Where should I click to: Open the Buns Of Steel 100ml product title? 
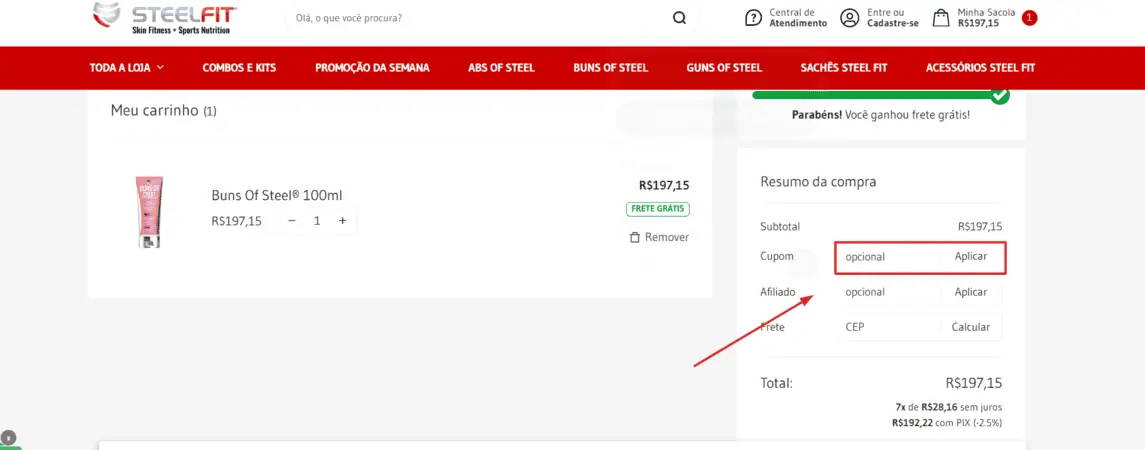pos(277,196)
